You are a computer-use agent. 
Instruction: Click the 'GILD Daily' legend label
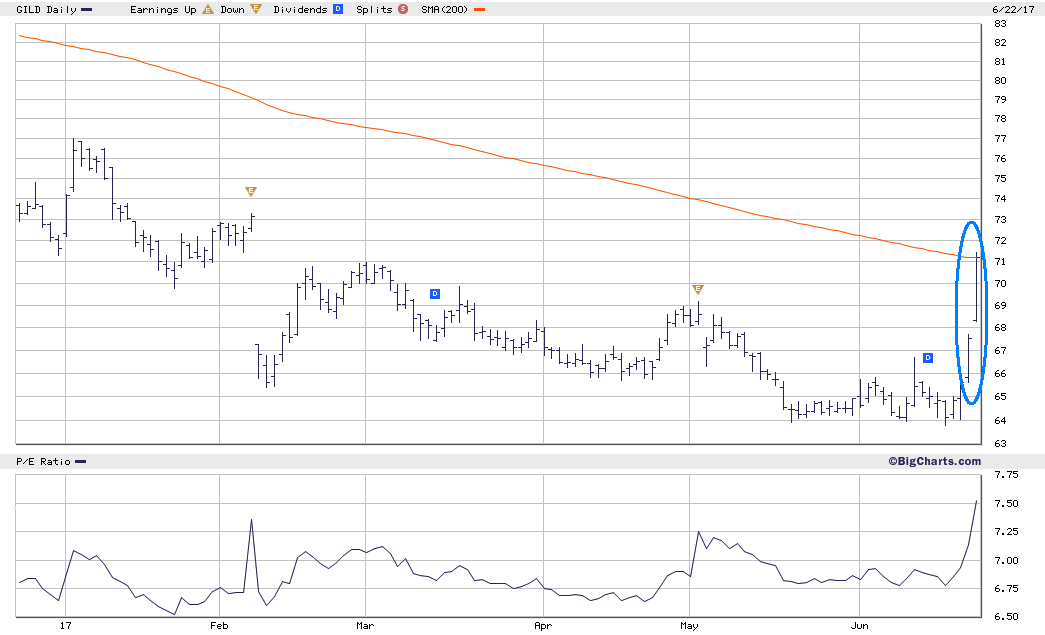46,10
